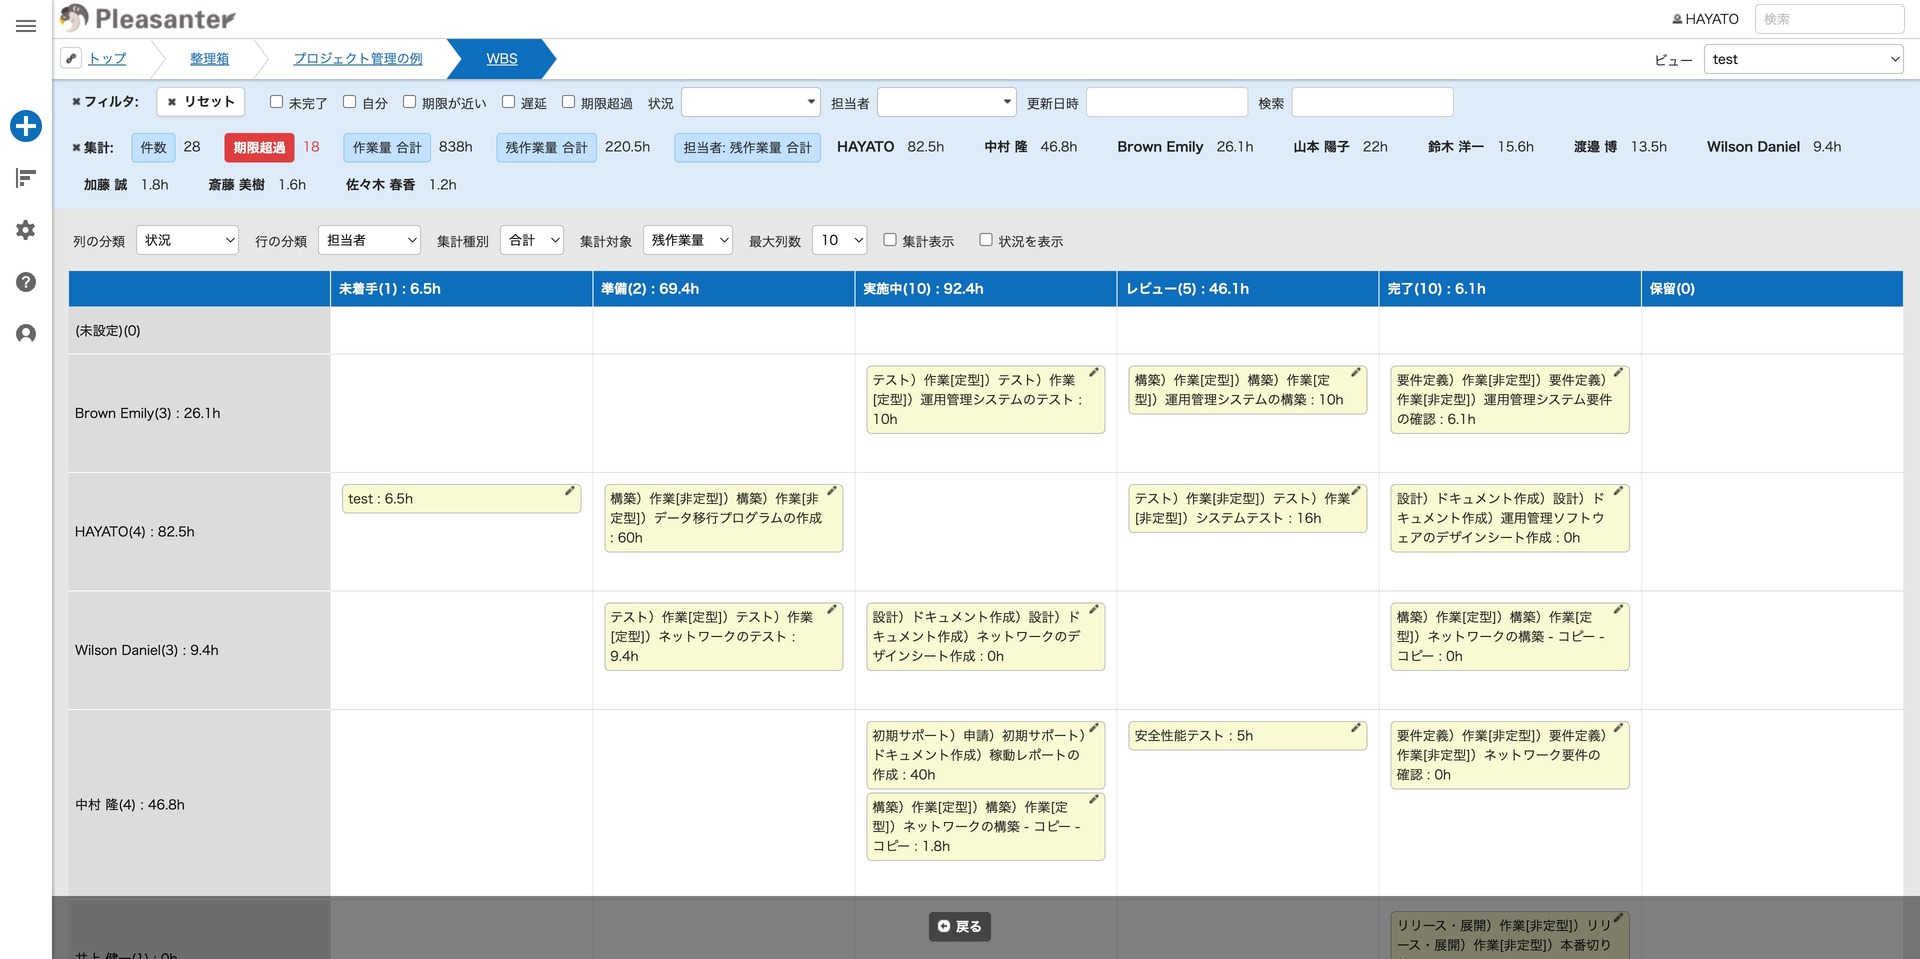Open the hamburger navigation menu
This screenshot has height=959, width=1920.
(x=26, y=26)
